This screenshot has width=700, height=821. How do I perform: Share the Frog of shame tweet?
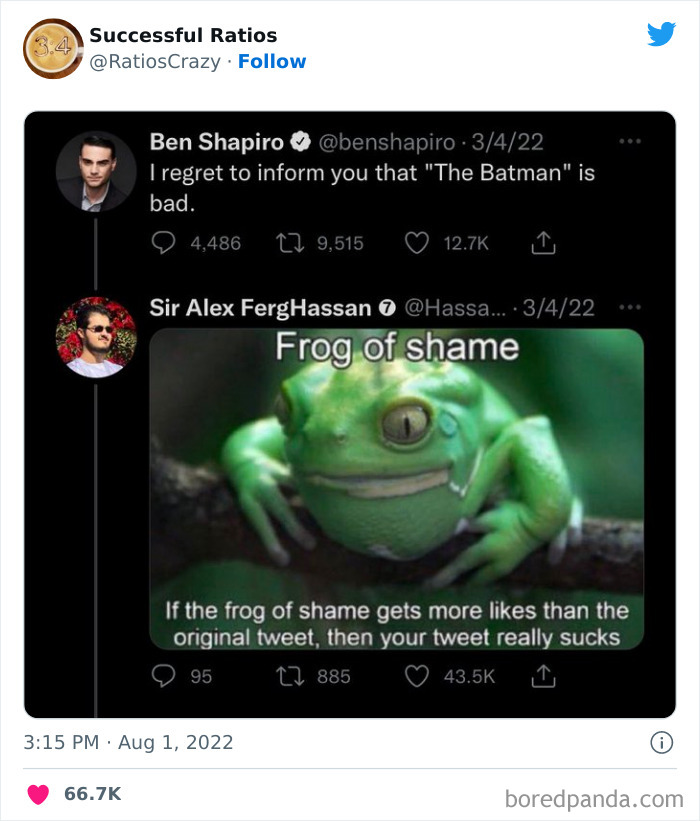pyautogui.click(x=541, y=677)
